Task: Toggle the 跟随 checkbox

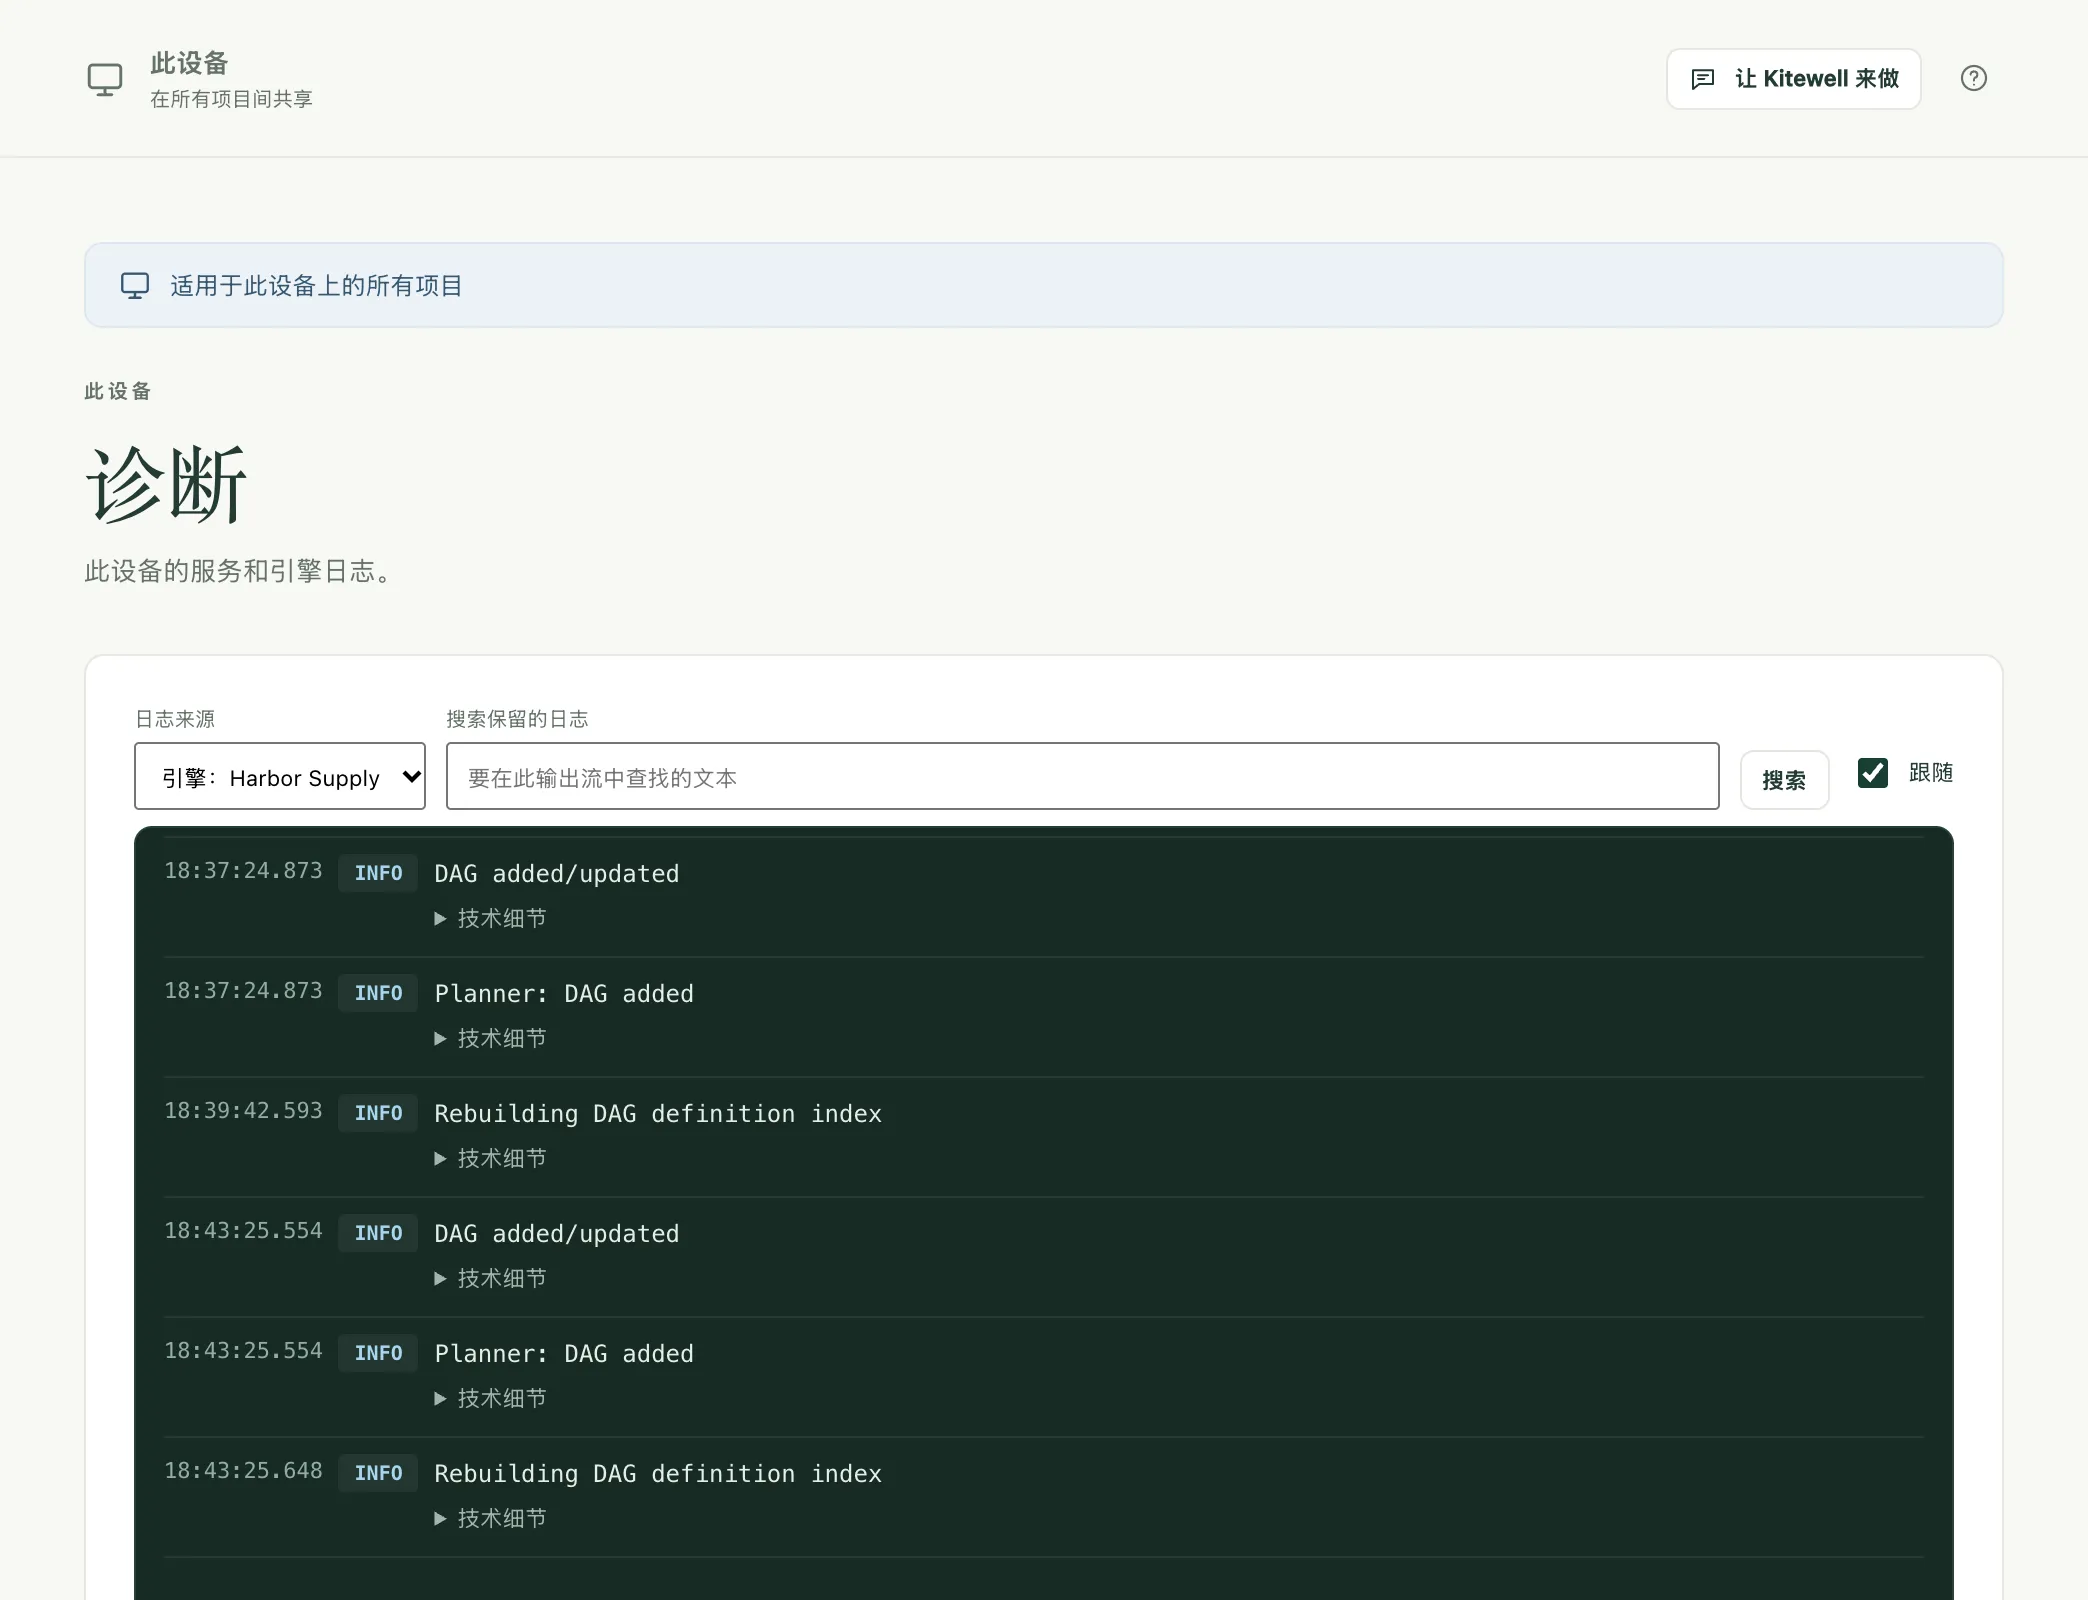Action: 1872,773
